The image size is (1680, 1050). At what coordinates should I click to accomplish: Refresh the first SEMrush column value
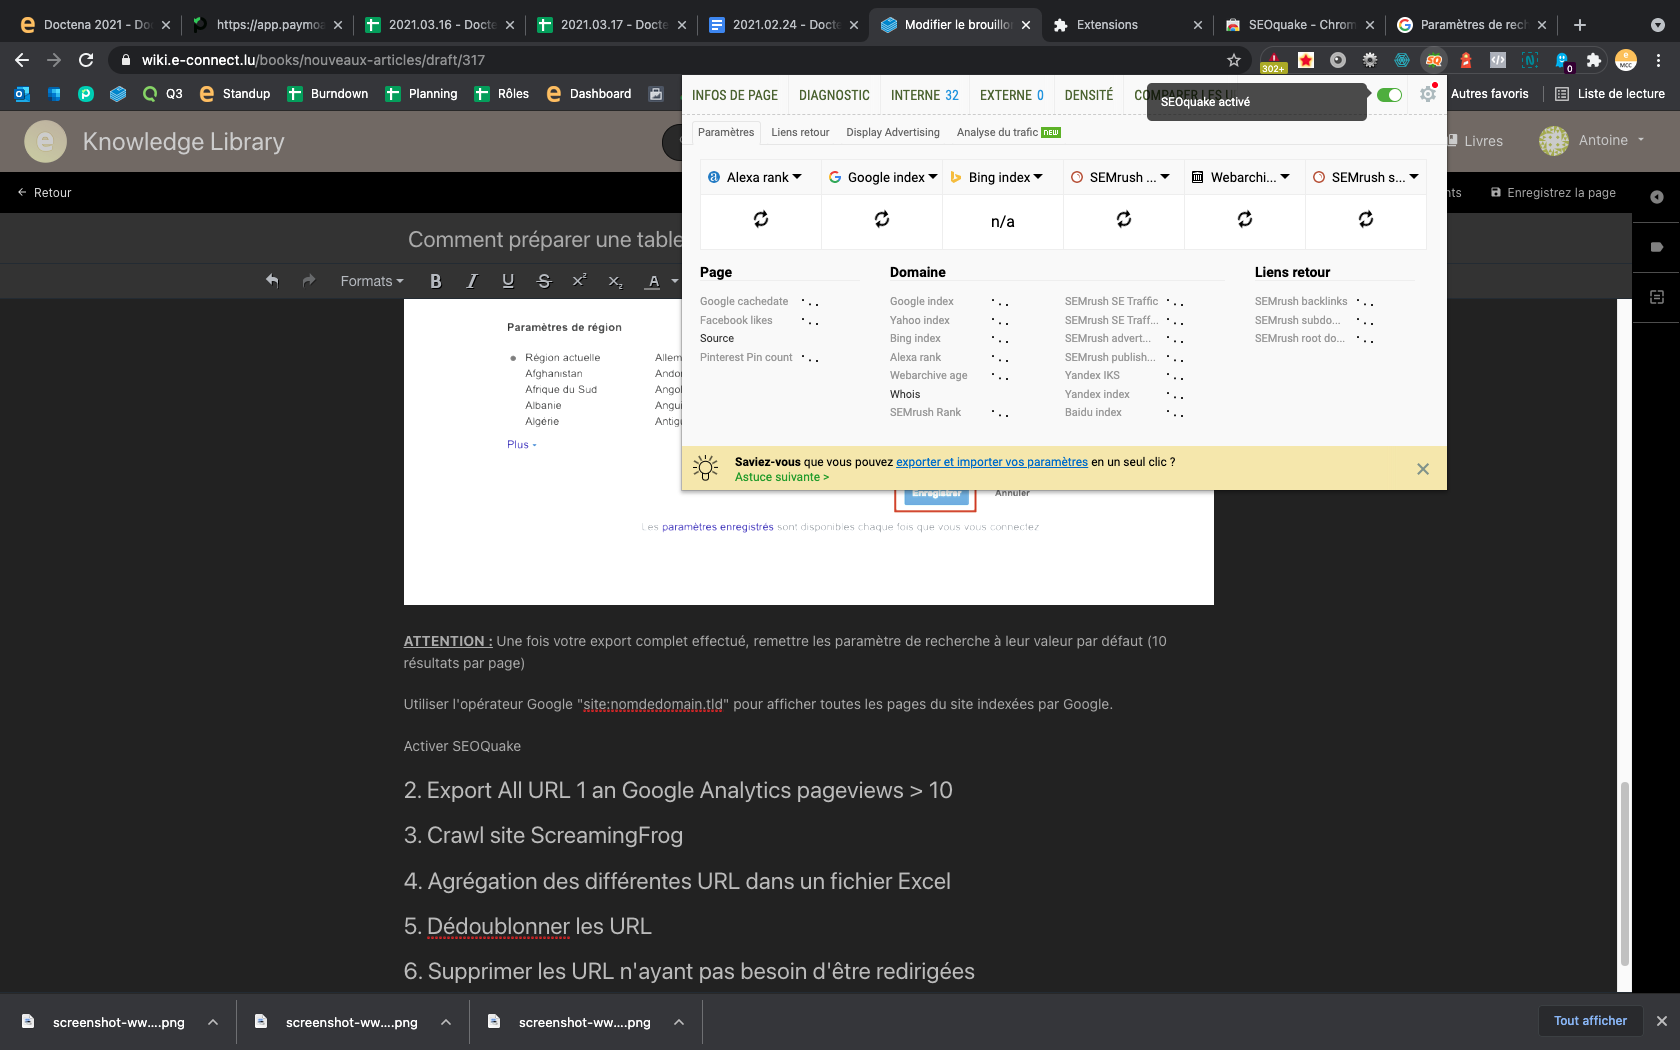1124,219
